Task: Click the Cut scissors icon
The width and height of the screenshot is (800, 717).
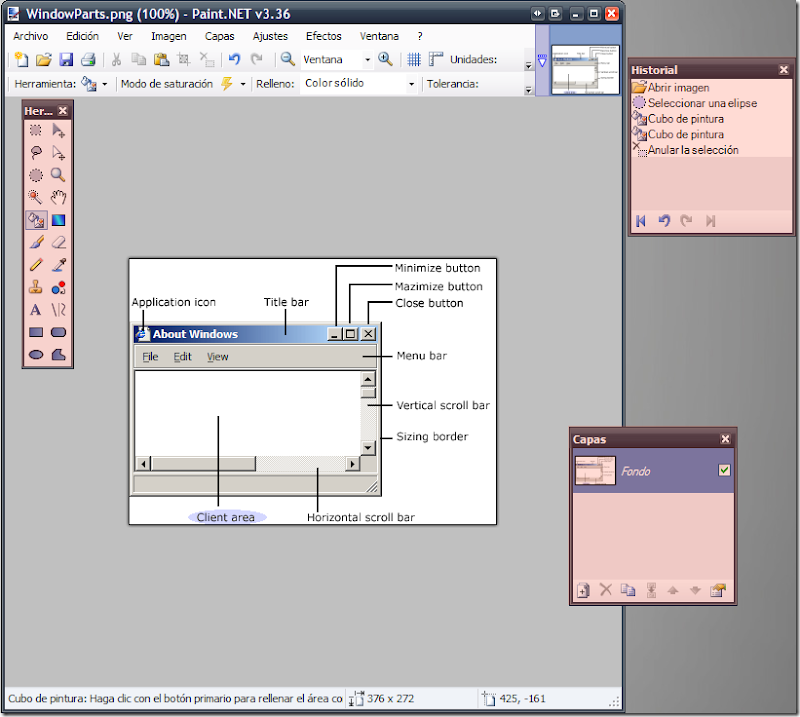Action: 116,60
